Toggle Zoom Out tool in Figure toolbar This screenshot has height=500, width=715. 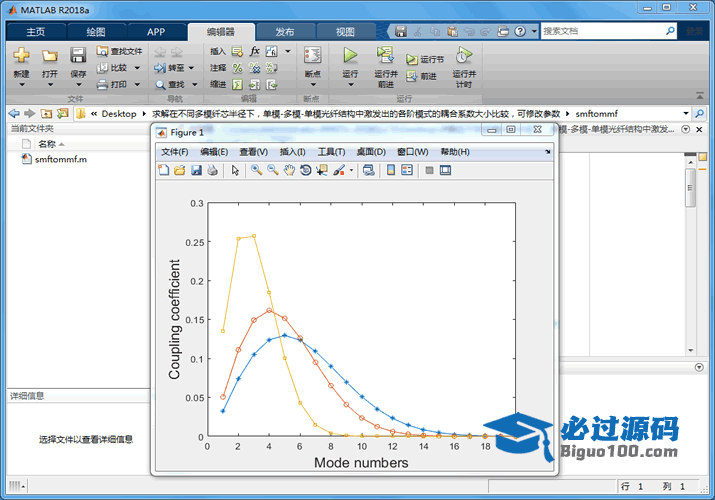coord(273,170)
